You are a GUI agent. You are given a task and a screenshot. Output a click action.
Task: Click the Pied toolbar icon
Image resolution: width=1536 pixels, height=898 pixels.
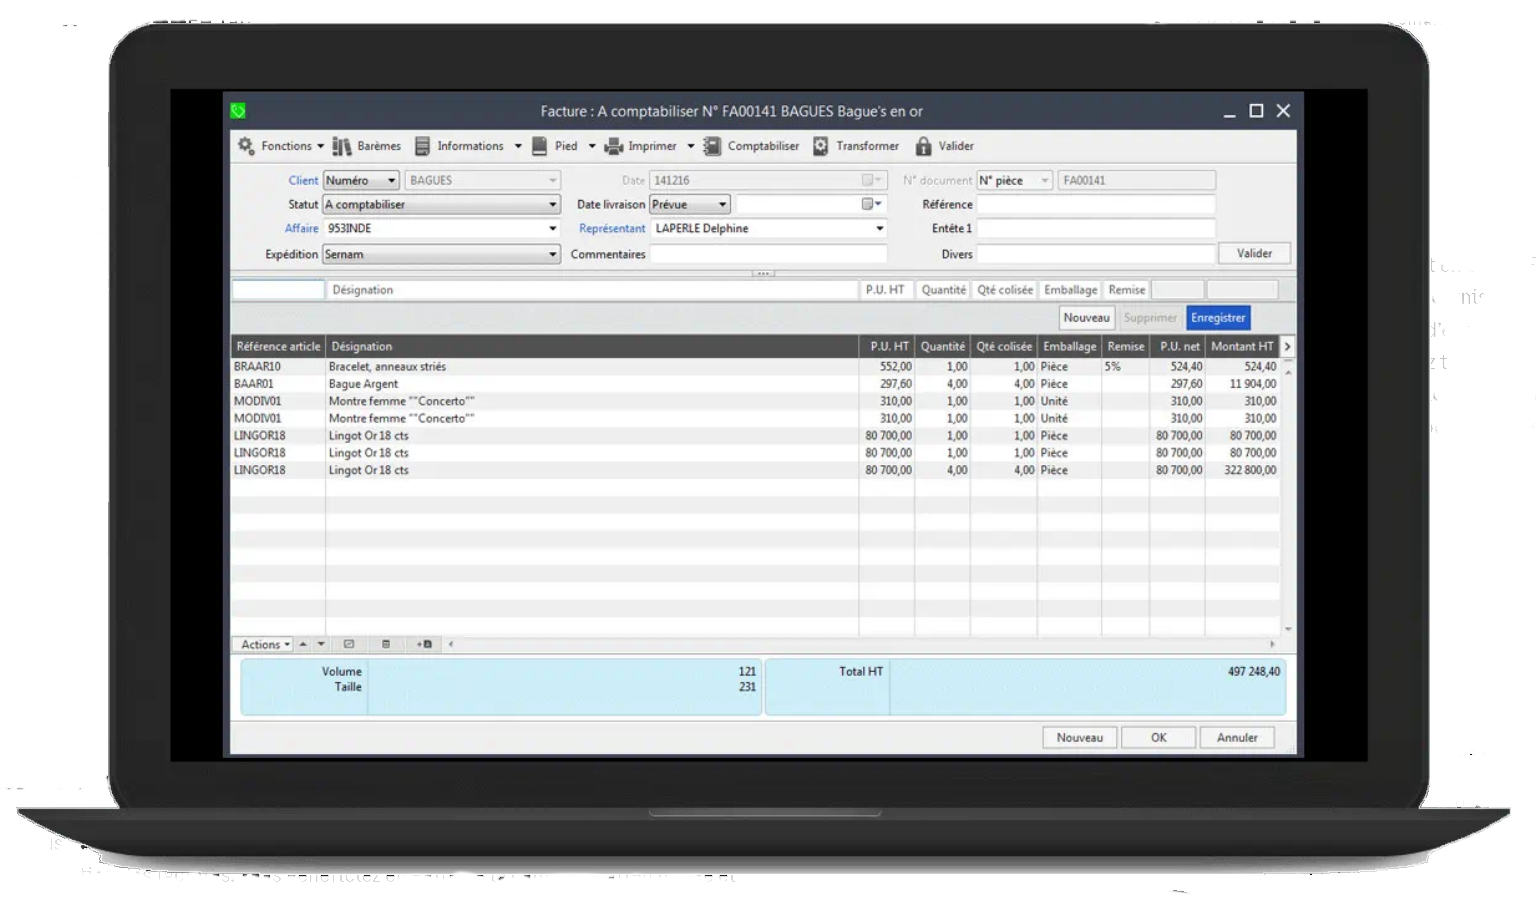point(539,145)
